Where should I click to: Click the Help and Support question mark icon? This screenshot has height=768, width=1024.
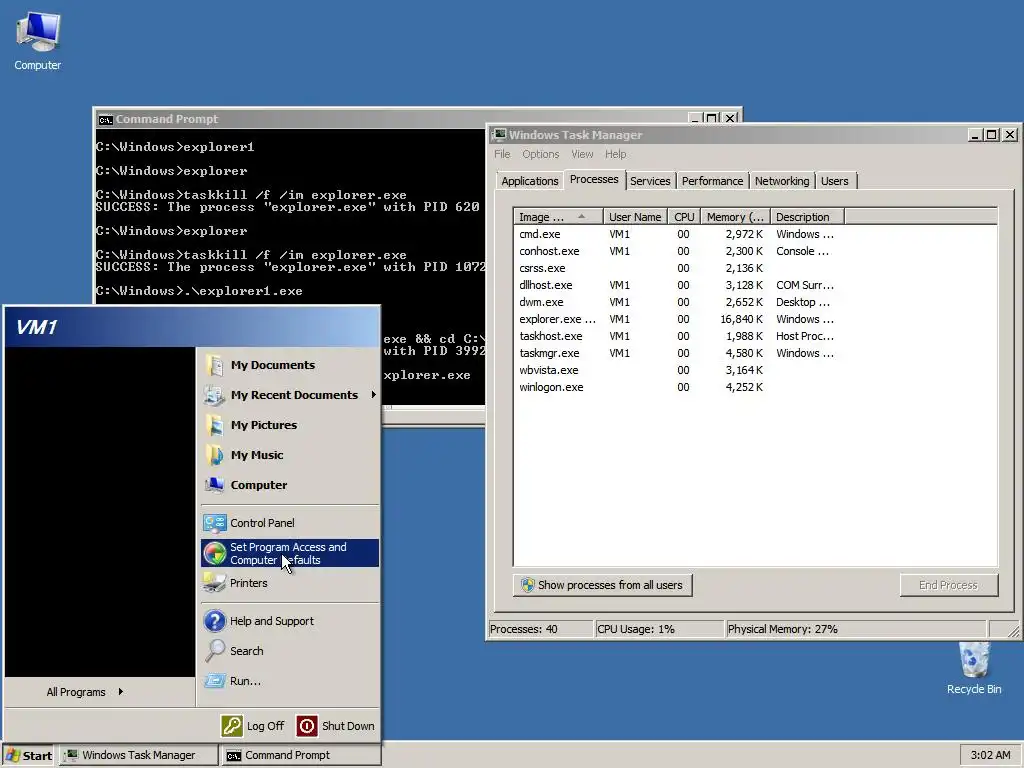pyautogui.click(x=214, y=621)
